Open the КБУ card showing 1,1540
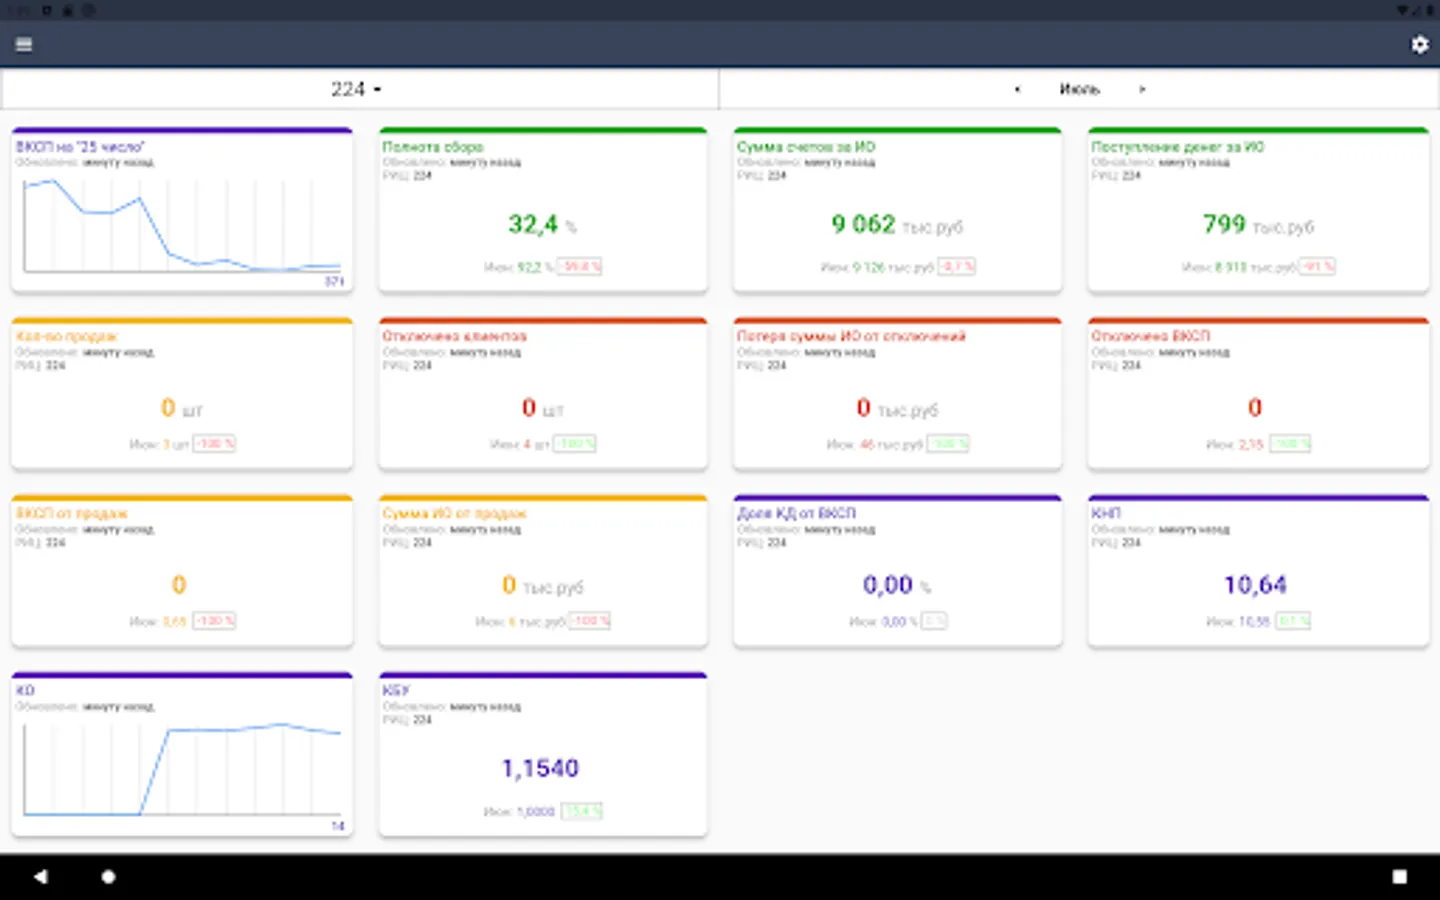This screenshot has height=900, width=1440. [543, 754]
